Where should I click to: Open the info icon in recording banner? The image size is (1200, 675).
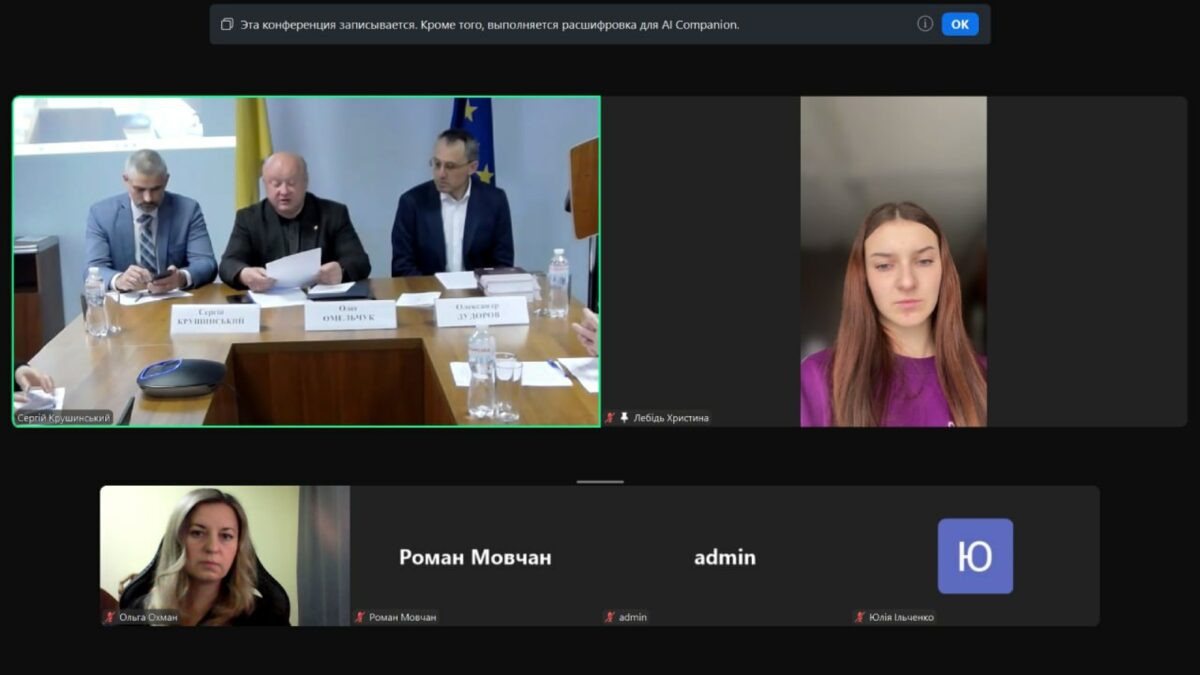tap(925, 24)
